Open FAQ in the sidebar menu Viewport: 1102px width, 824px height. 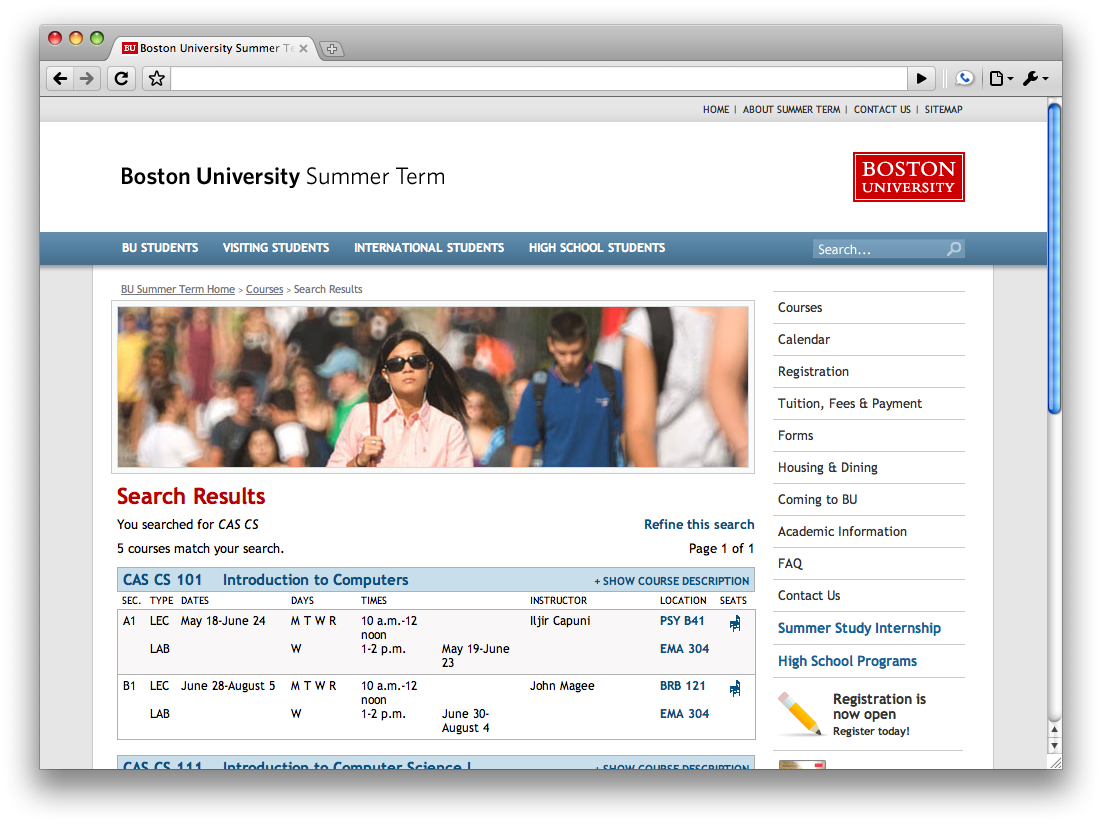coord(790,563)
